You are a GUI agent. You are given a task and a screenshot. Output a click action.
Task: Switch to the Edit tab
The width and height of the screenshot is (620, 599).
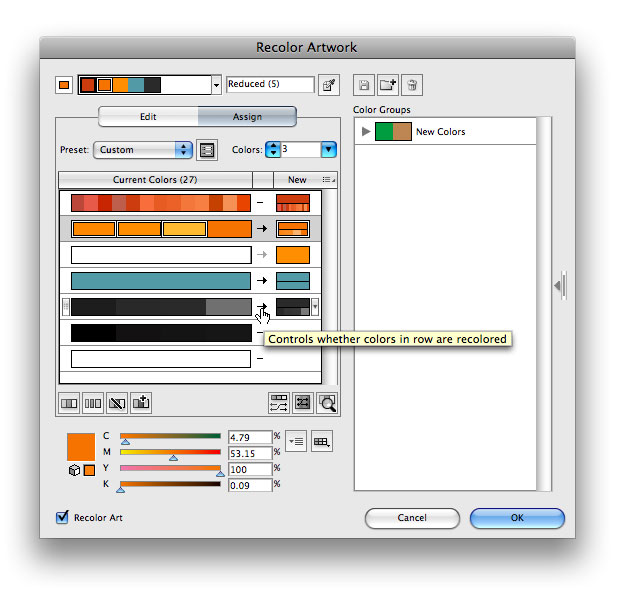click(x=147, y=117)
